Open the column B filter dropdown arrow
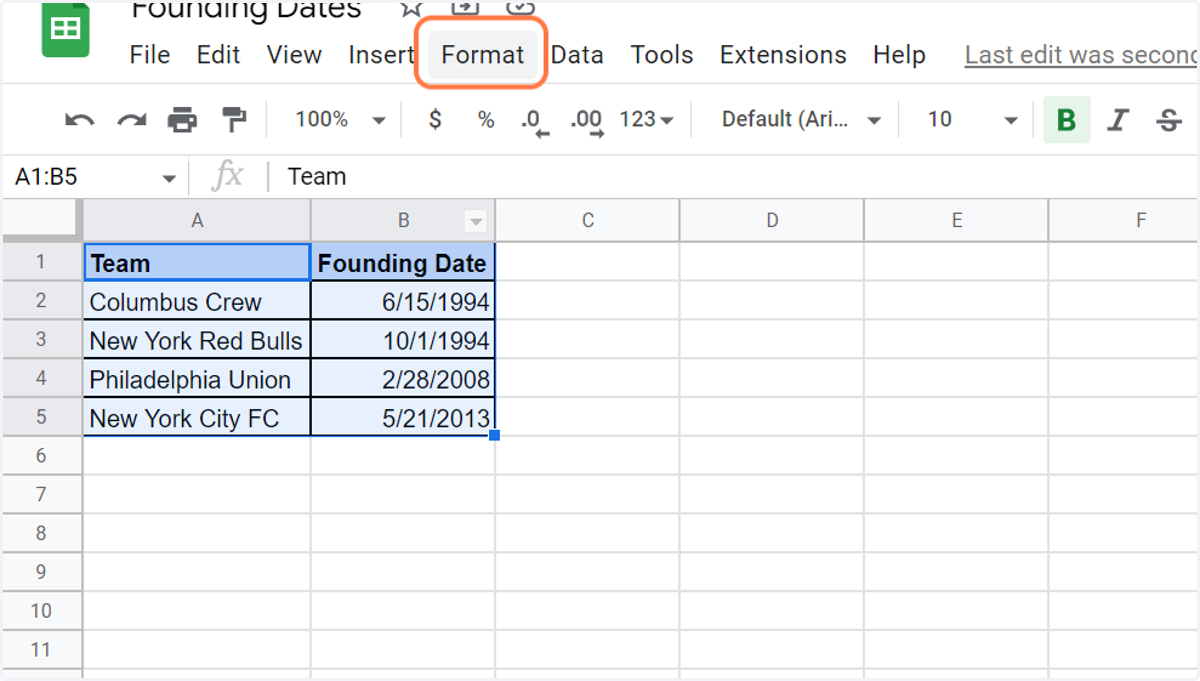The image size is (1200, 681). pyautogui.click(x=476, y=221)
